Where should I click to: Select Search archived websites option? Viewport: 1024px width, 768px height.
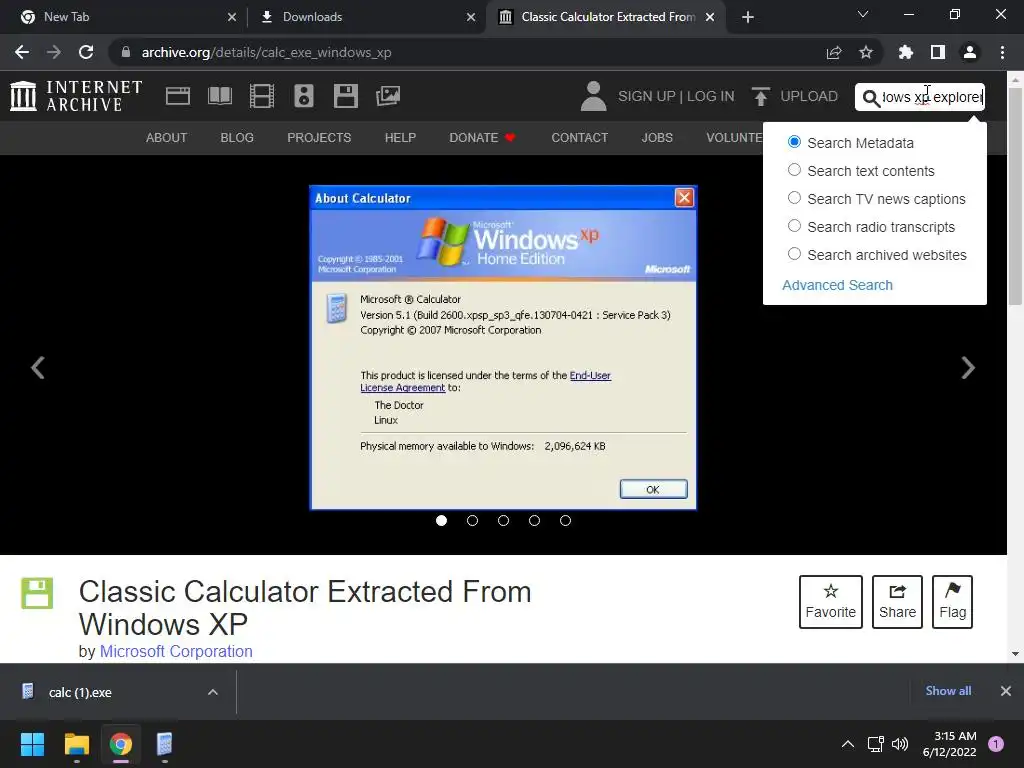pyautogui.click(x=794, y=254)
